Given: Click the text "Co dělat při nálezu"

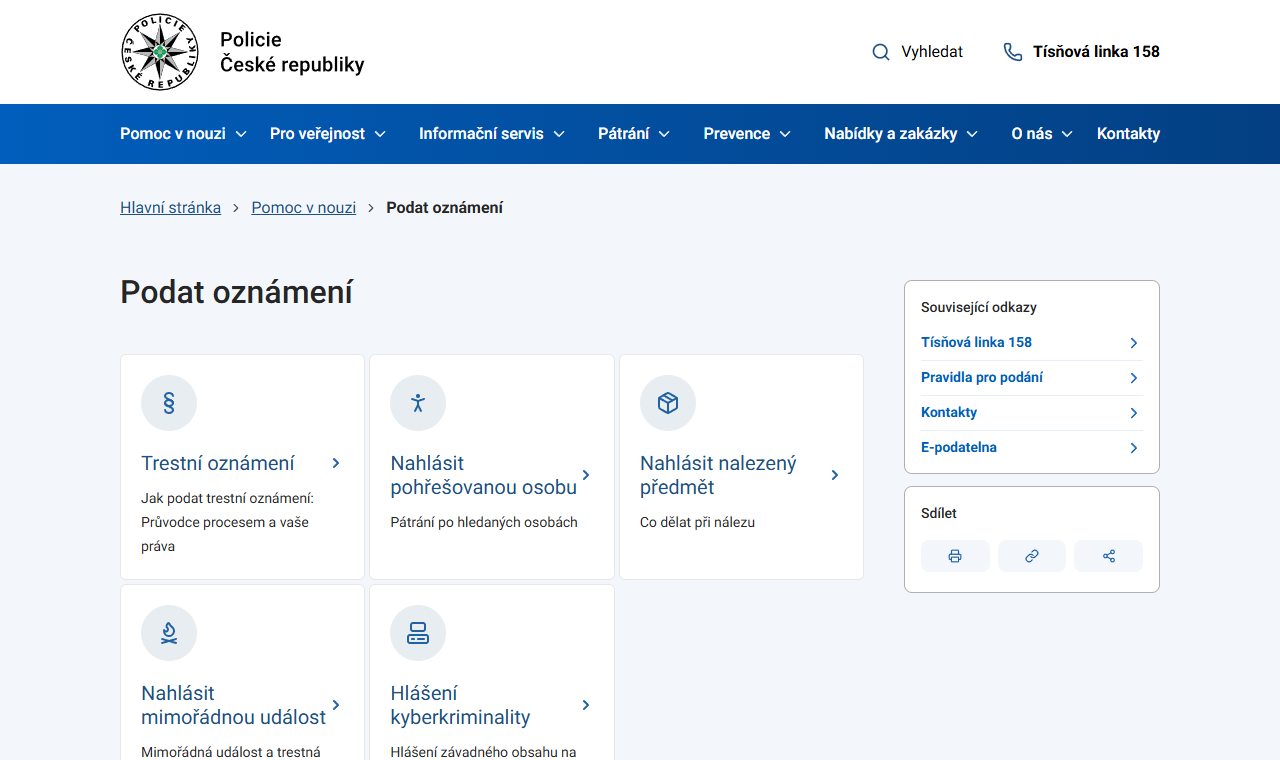Looking at the screenshot, I should pos(697,522).
